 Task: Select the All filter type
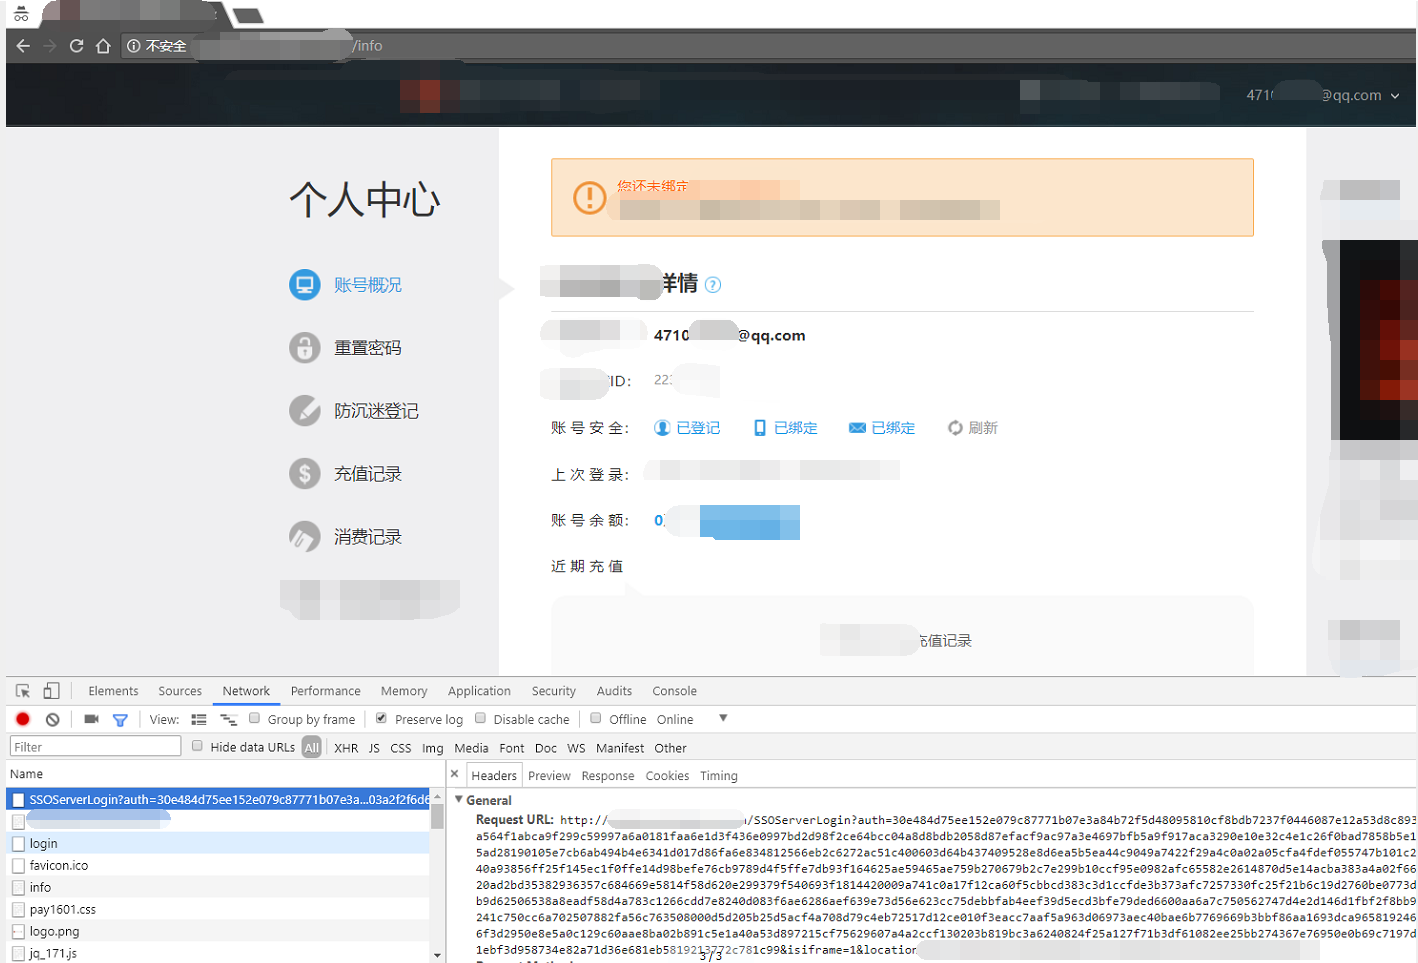click(x=312, y=748)
